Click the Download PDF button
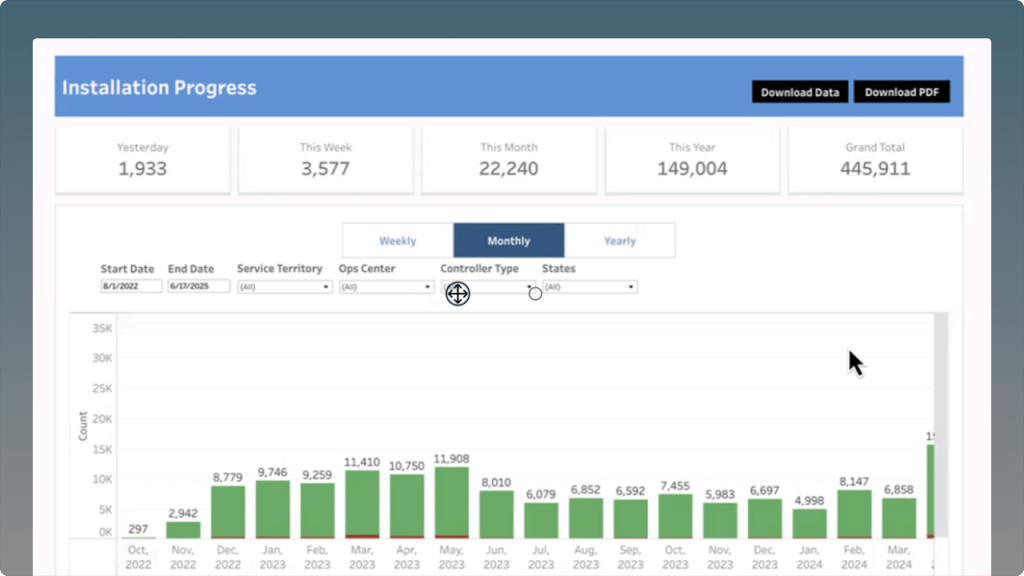Screen dimensions: 1024x576 tap(901, 92)
